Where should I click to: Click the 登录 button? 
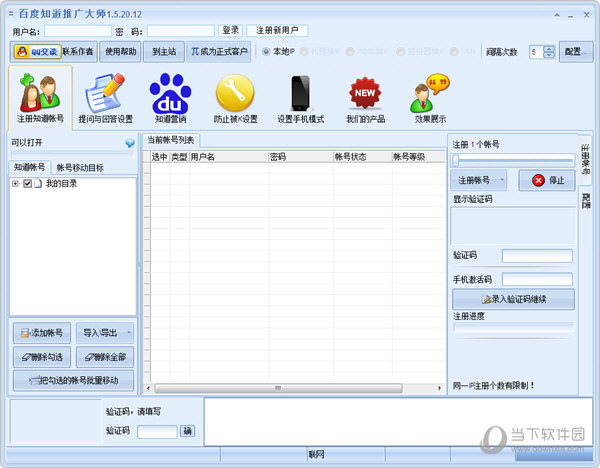(231, 30)
